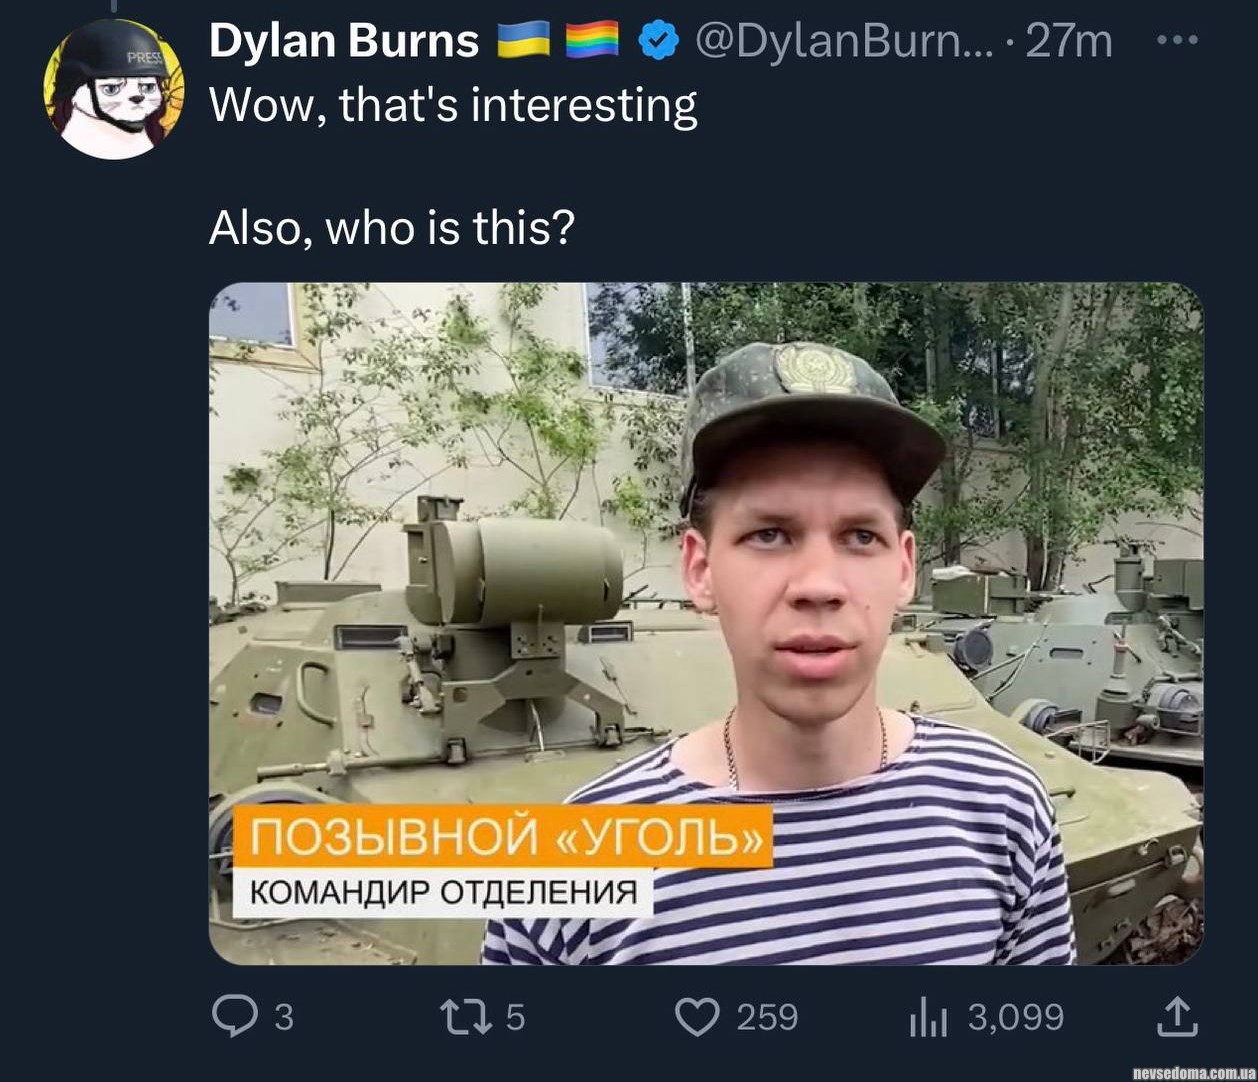Click the rainbow flag emoji in name
Image resolution: width=1258 pixels, height=1082 pixels.
(592, 42)
